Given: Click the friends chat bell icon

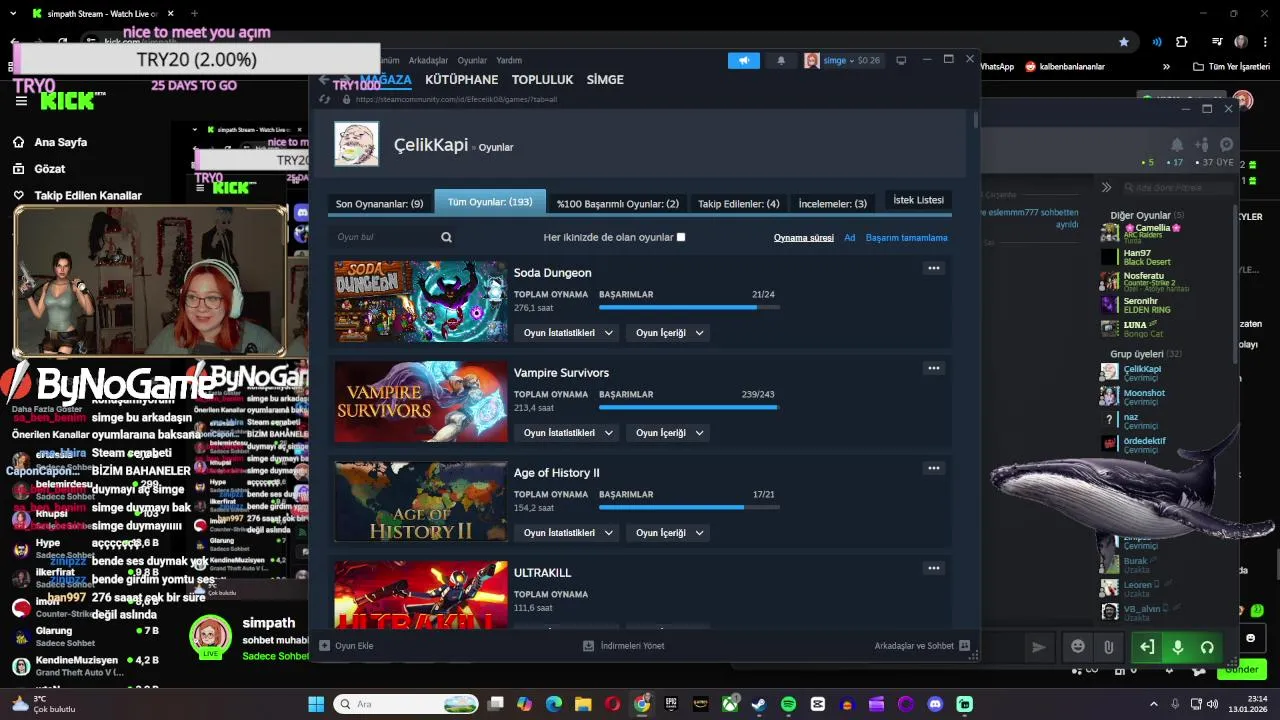Looking at the screenshot, I should pos(1177,145).
